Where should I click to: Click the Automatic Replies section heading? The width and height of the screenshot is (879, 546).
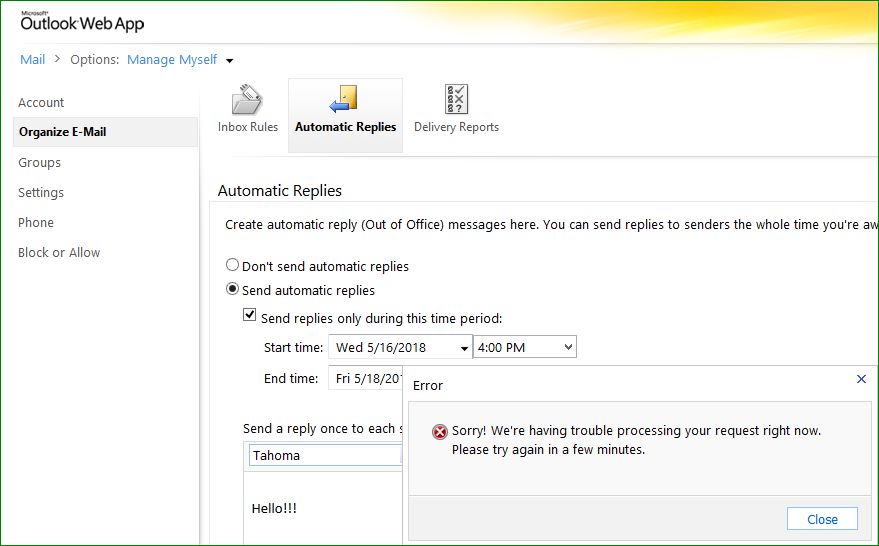click(280, 191)
